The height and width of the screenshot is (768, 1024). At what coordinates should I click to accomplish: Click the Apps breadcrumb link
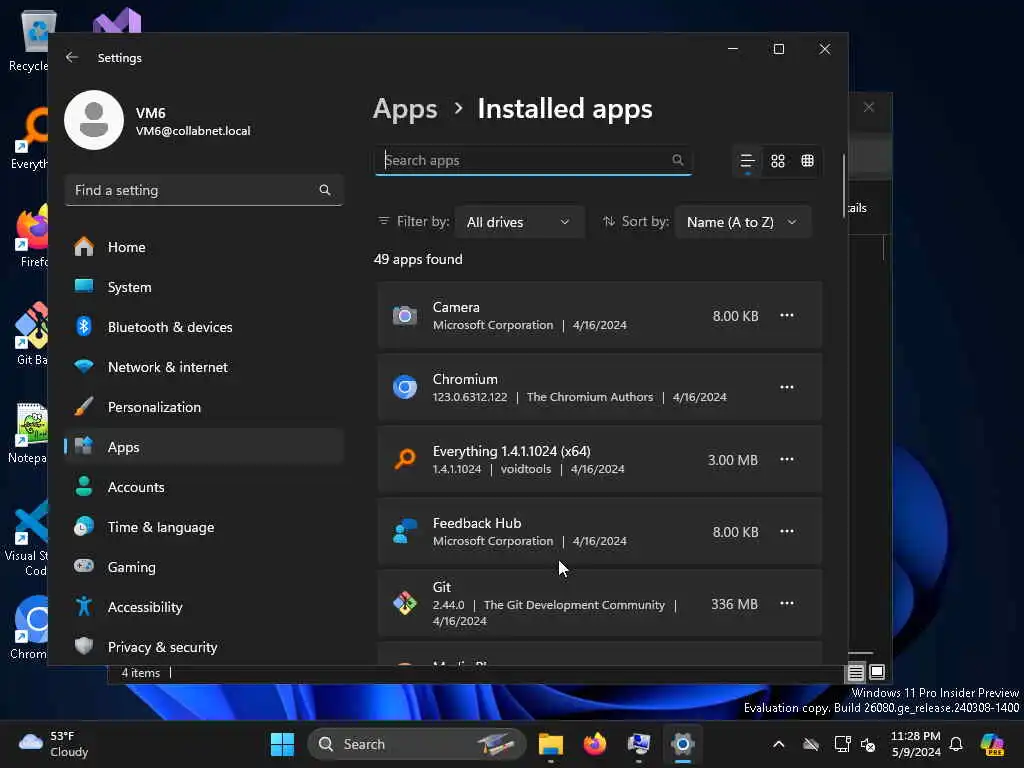tap(405, 109)
